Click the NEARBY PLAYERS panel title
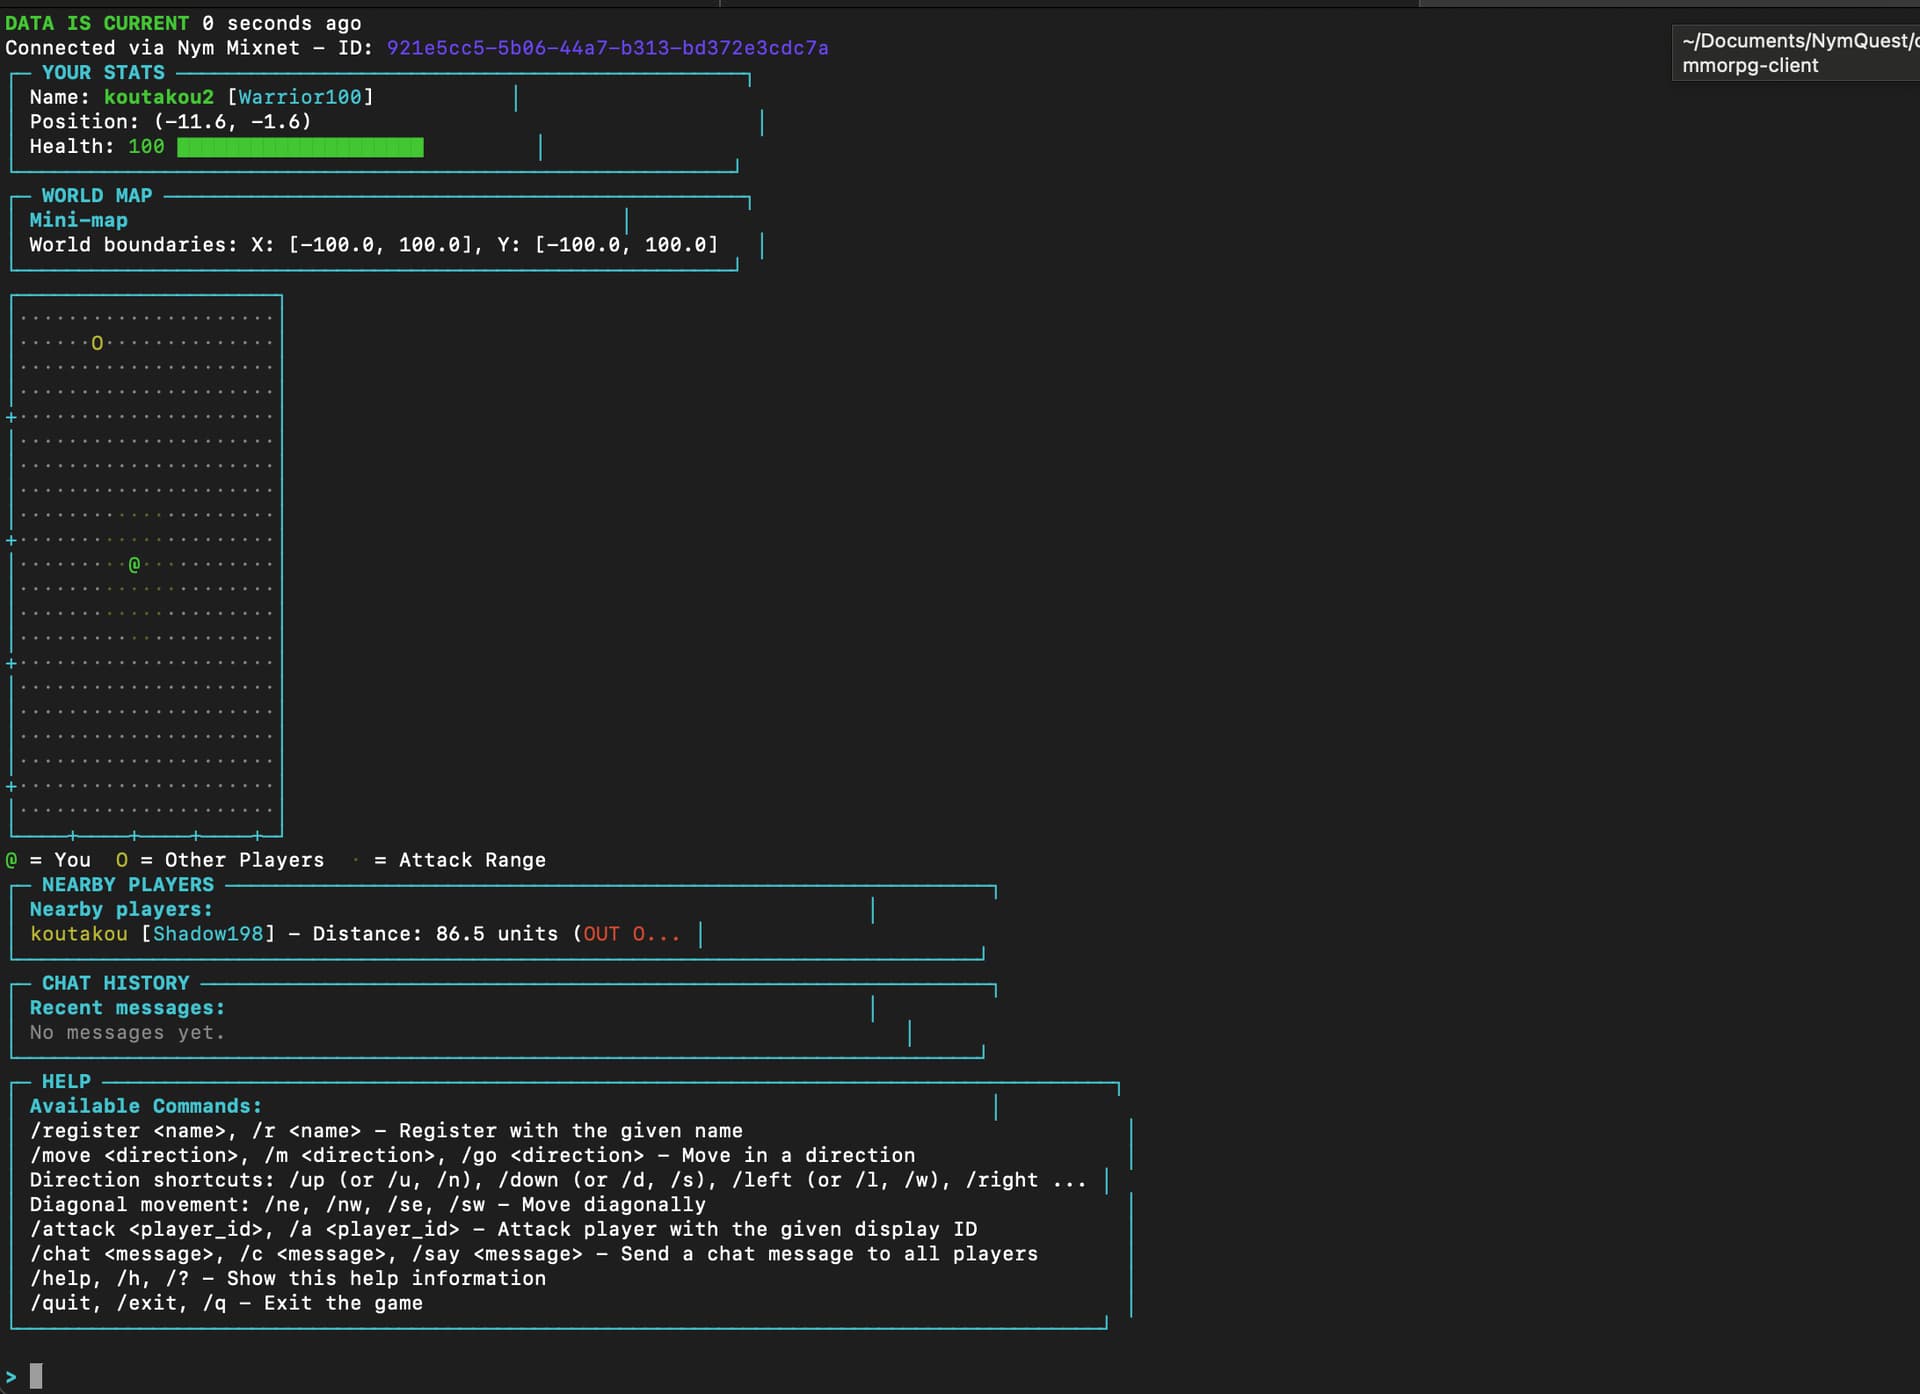Viewport: 1920px width, 1394px height. click(x=128, y=885)
